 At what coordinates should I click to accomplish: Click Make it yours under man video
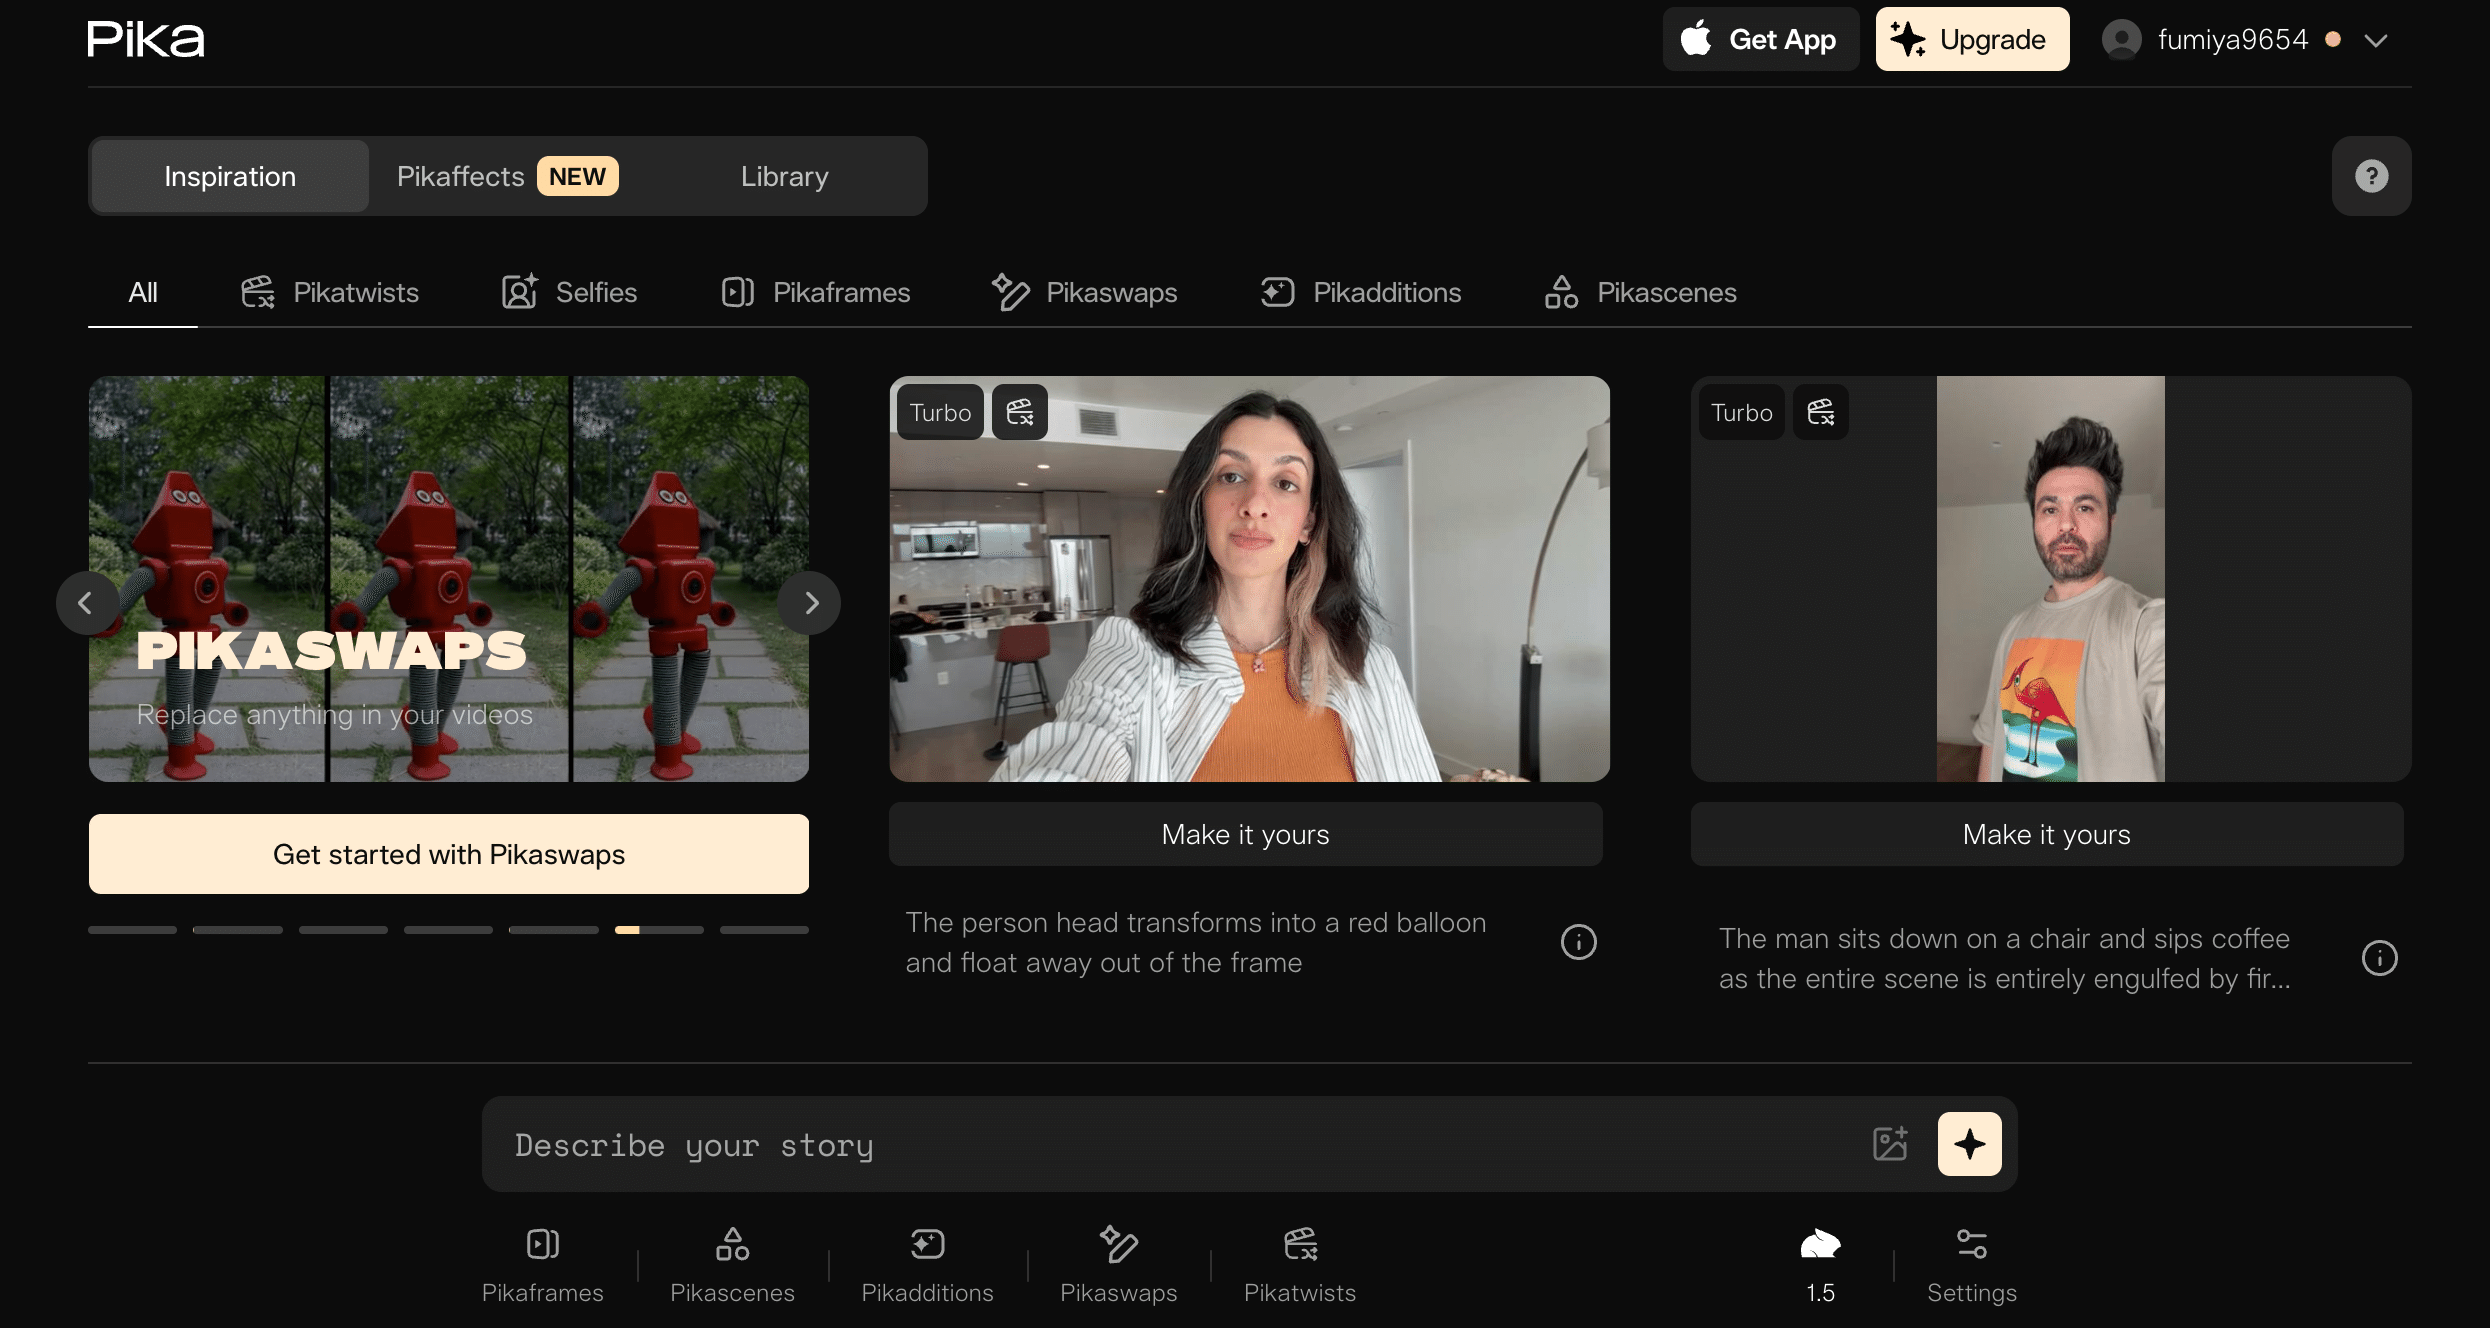(2047, 834)
